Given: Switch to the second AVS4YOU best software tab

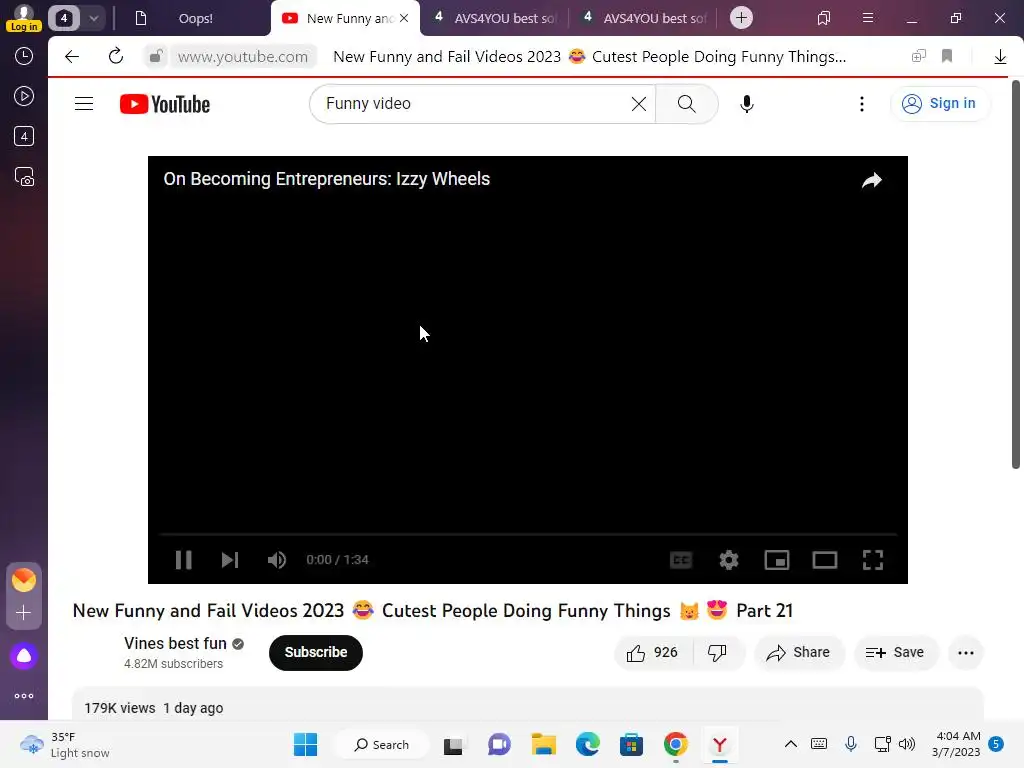Looking at the screenshot, I should point(644,18).
